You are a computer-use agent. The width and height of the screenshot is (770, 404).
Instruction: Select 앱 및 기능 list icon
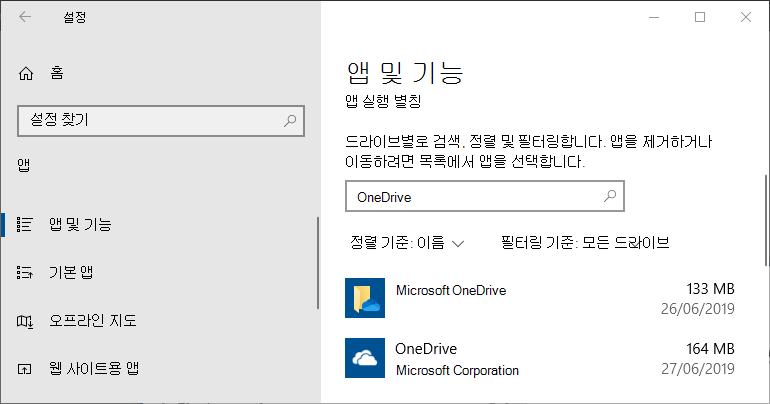[25, 224]
